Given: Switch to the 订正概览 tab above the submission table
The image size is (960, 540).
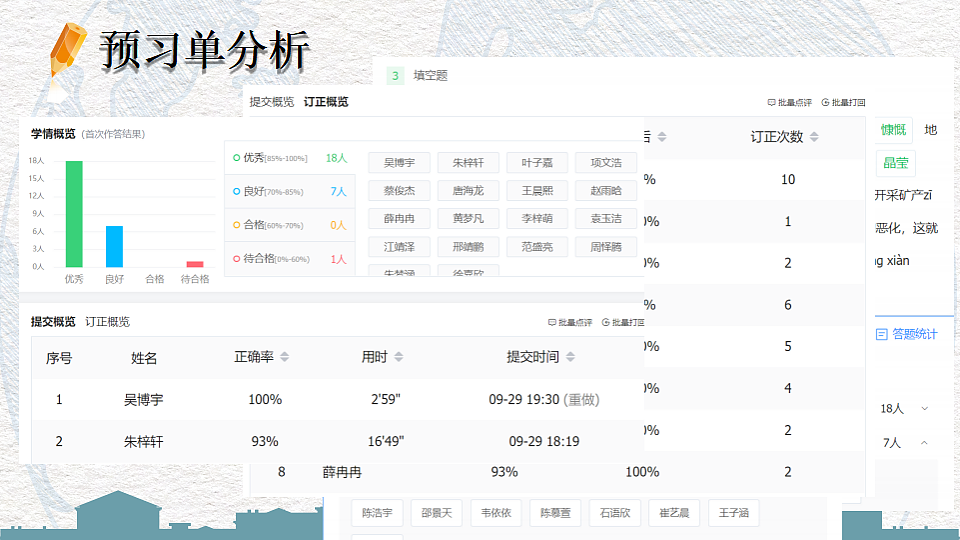Looking at the screenshot, I should [108, 321].
